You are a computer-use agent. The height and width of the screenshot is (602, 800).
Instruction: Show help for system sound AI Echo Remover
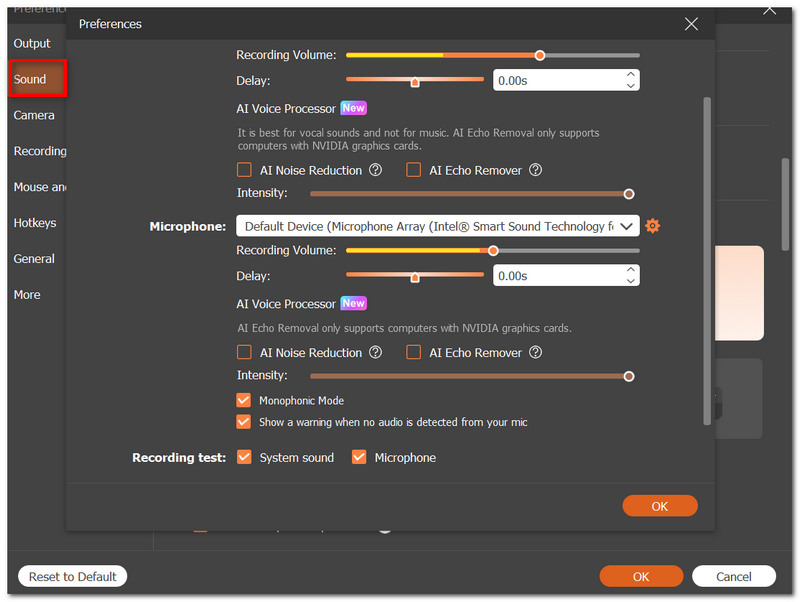(535, 170)
